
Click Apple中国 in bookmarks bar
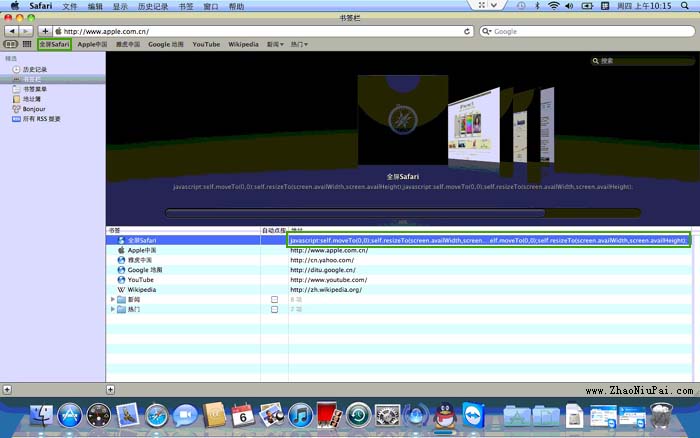pos(92,44)
